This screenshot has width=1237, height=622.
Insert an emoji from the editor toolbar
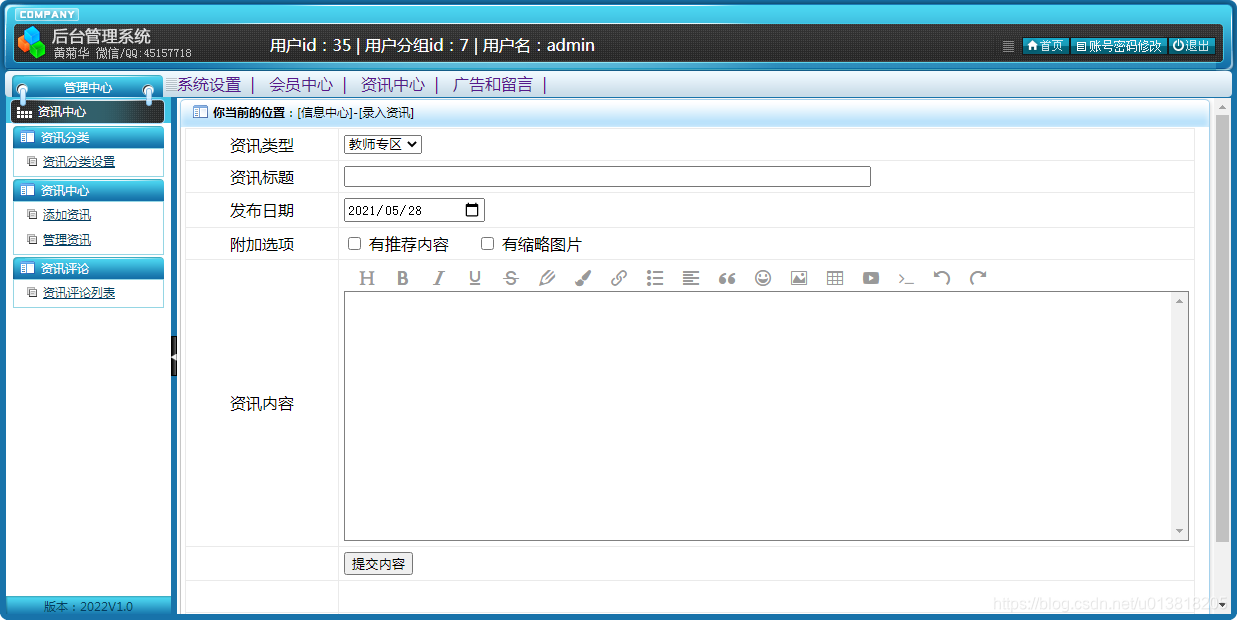pos(763,278)
